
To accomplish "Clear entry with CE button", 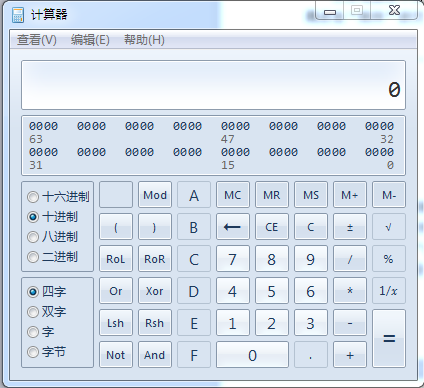I will tap(272, 227).
